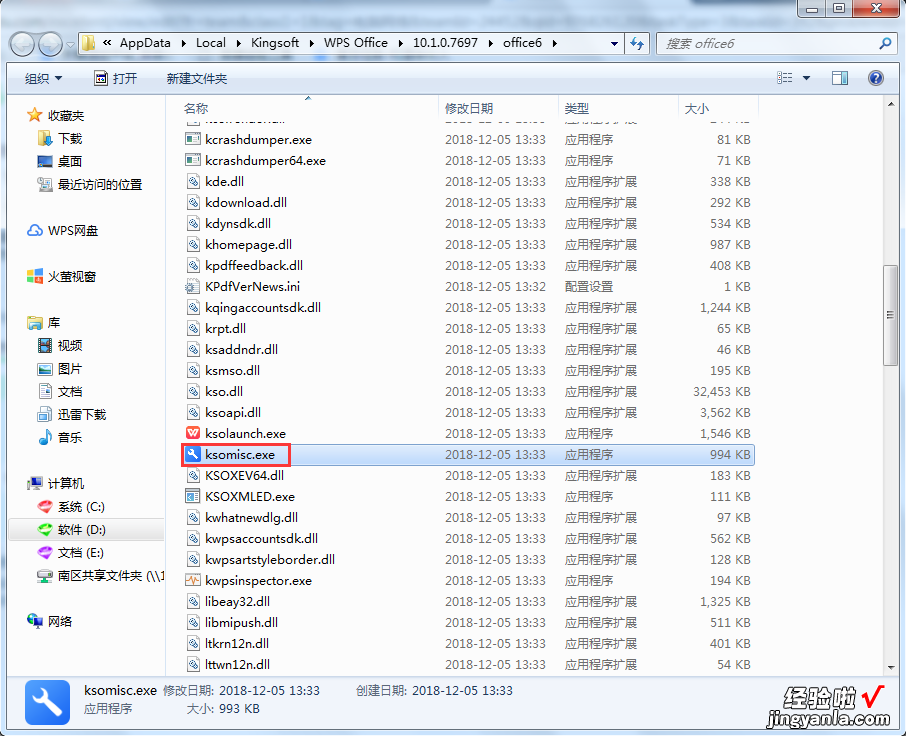This screenshot has height=736, width=906.
Task: Select the kde.dll file icon
Action: [193, 181]
